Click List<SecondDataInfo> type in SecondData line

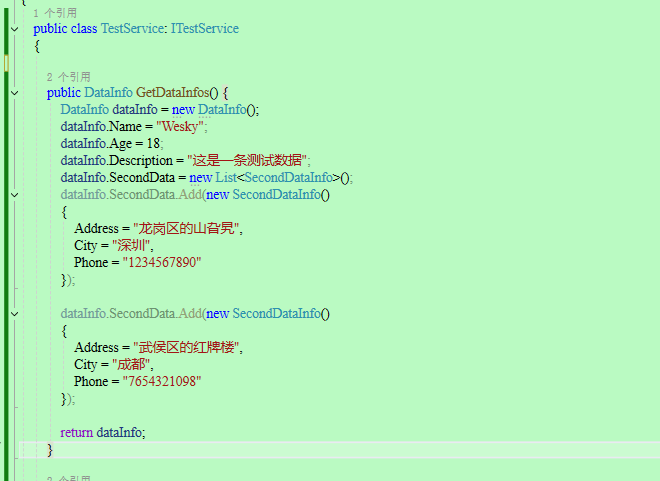[278, 178]
